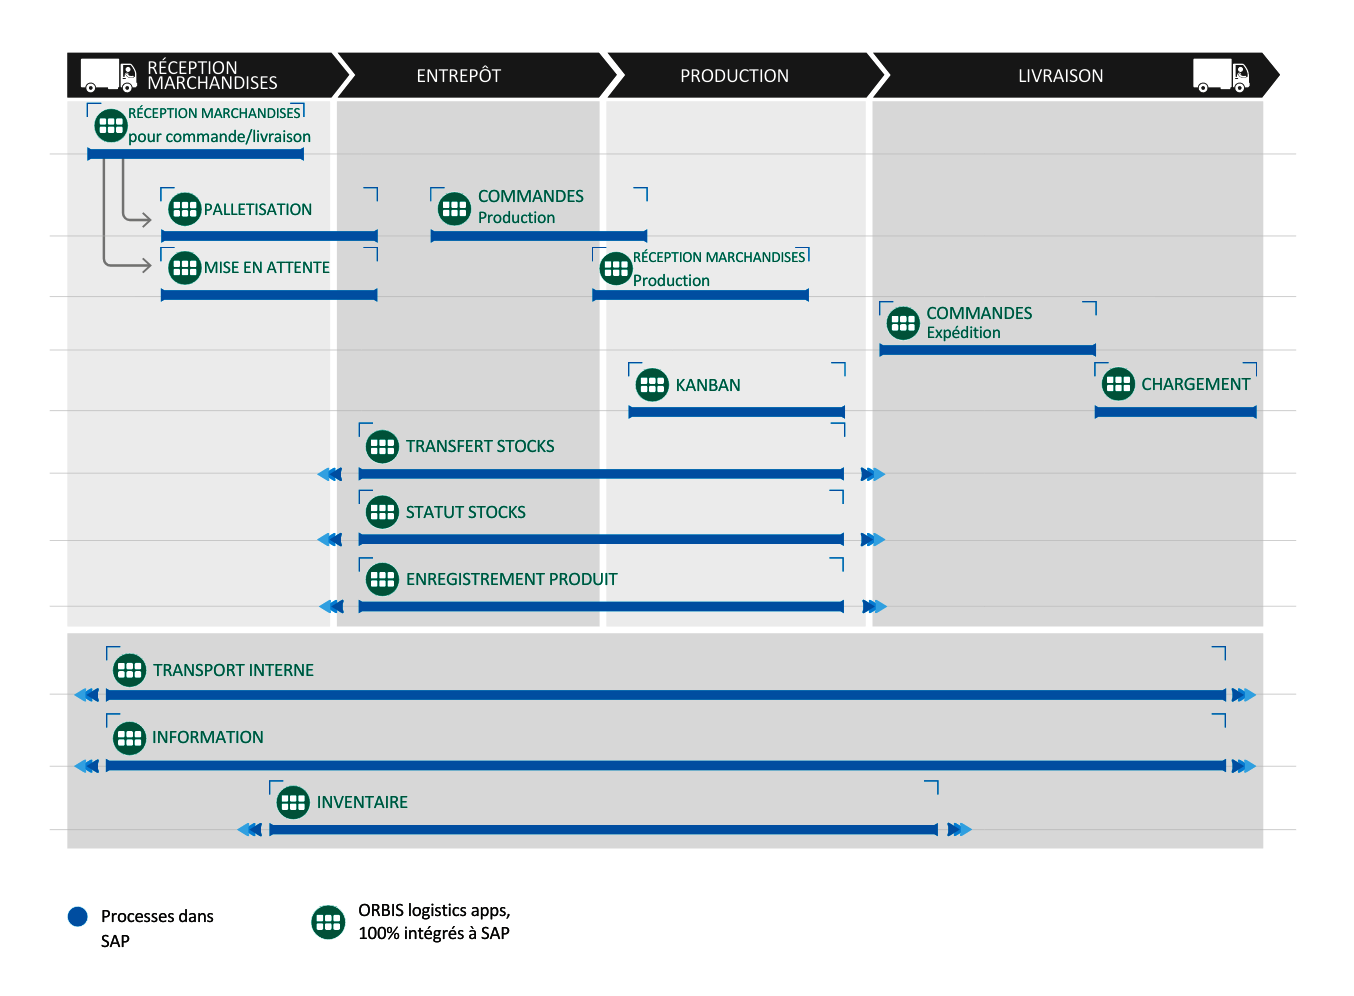This screenshot has width=1354, height=996.
Task: Click the blue Processes dans SAP legend dot
Action: point(78,917)
